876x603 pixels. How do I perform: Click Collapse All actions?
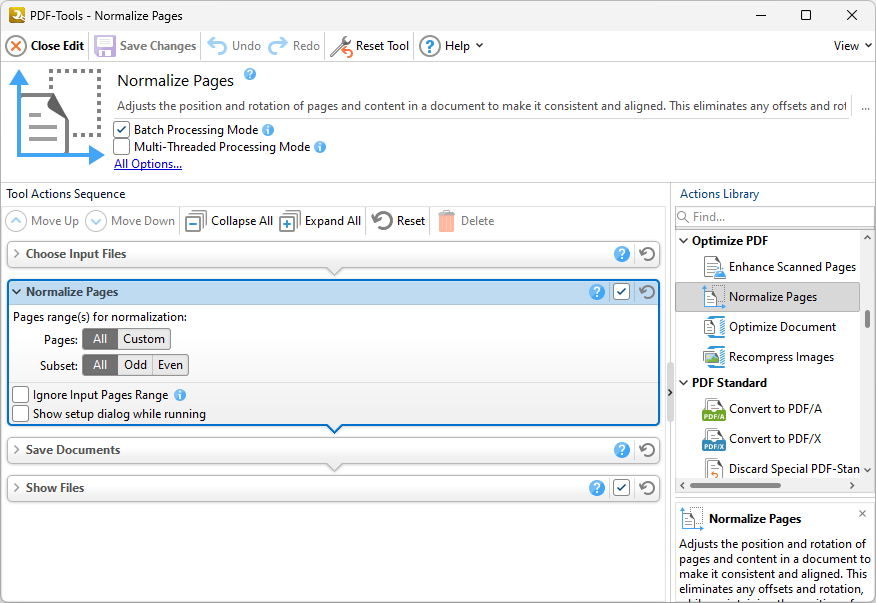point(230,221)
